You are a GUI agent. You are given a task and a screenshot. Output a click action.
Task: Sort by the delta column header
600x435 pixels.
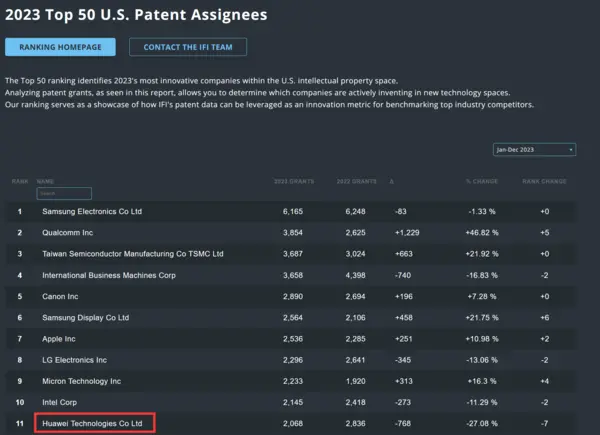point(392,181)
